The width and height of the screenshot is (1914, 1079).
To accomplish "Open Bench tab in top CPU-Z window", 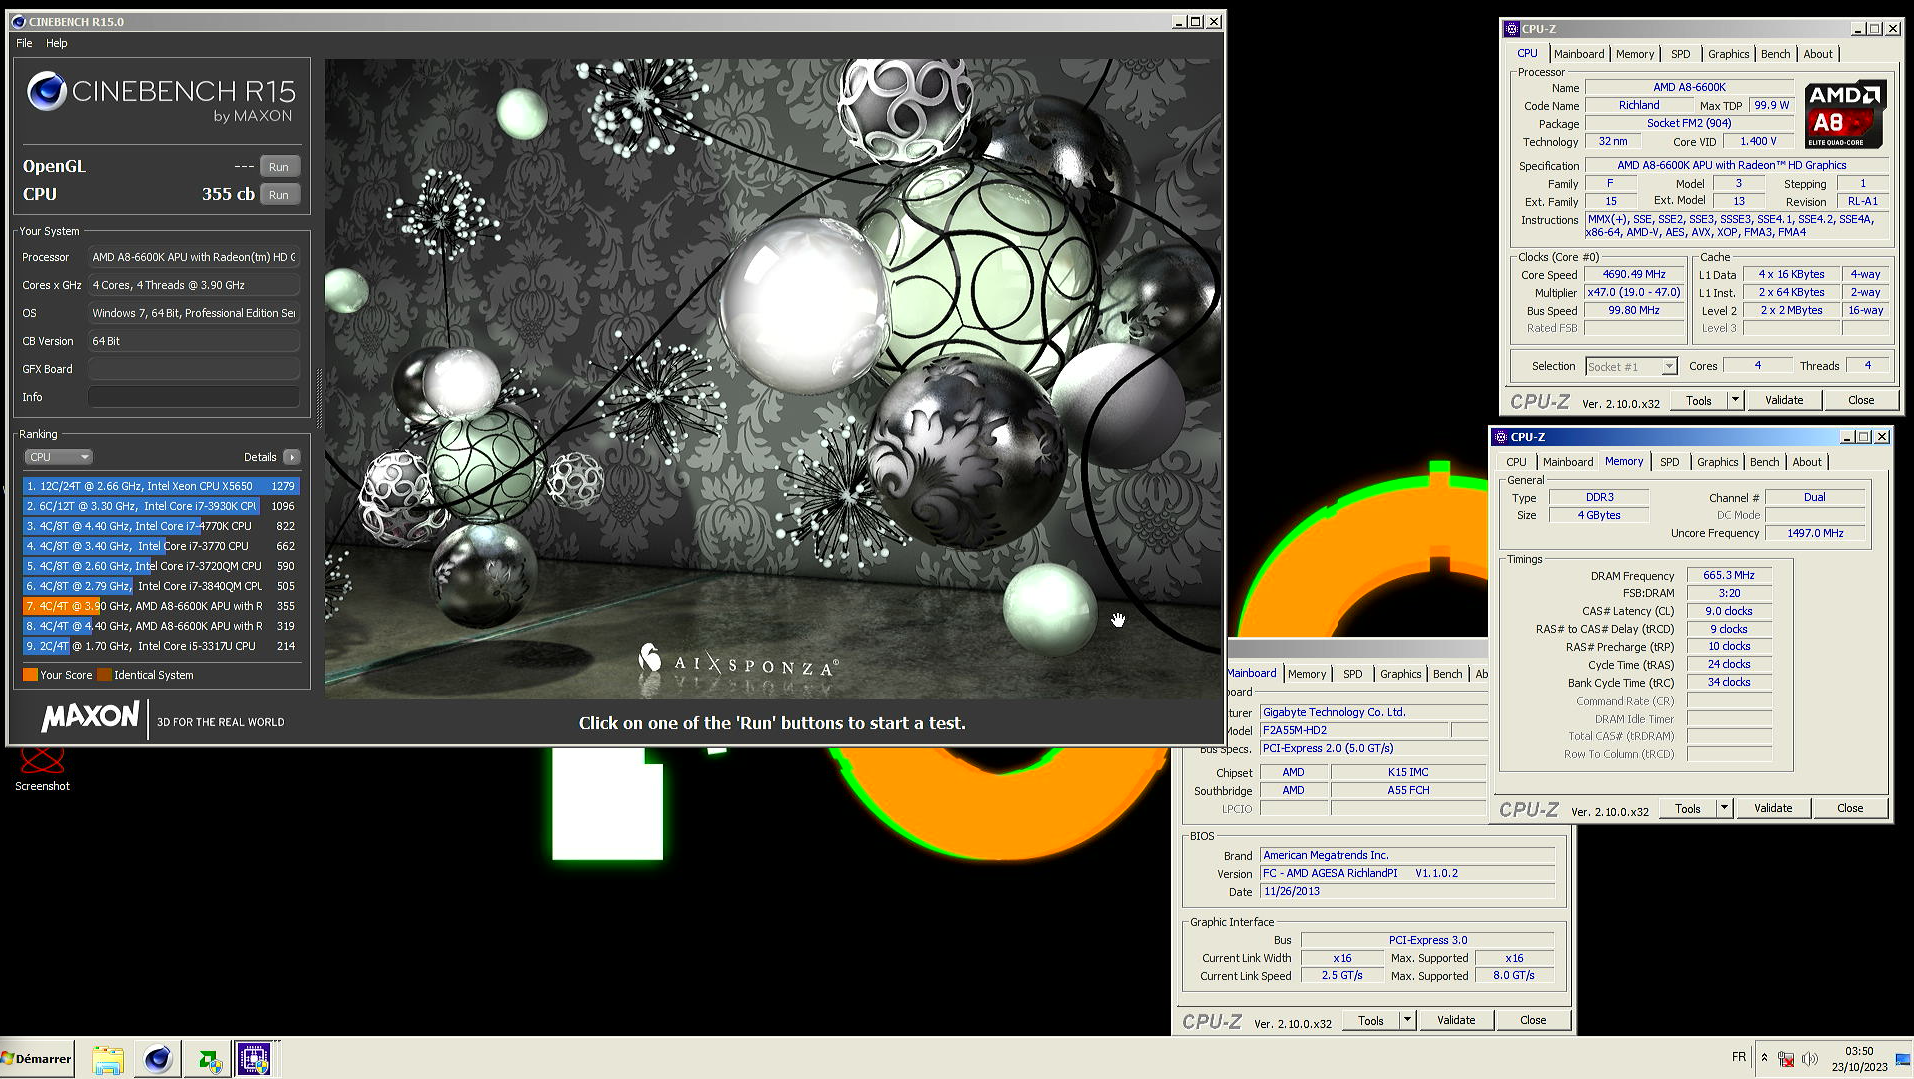I will (1776, 54).
